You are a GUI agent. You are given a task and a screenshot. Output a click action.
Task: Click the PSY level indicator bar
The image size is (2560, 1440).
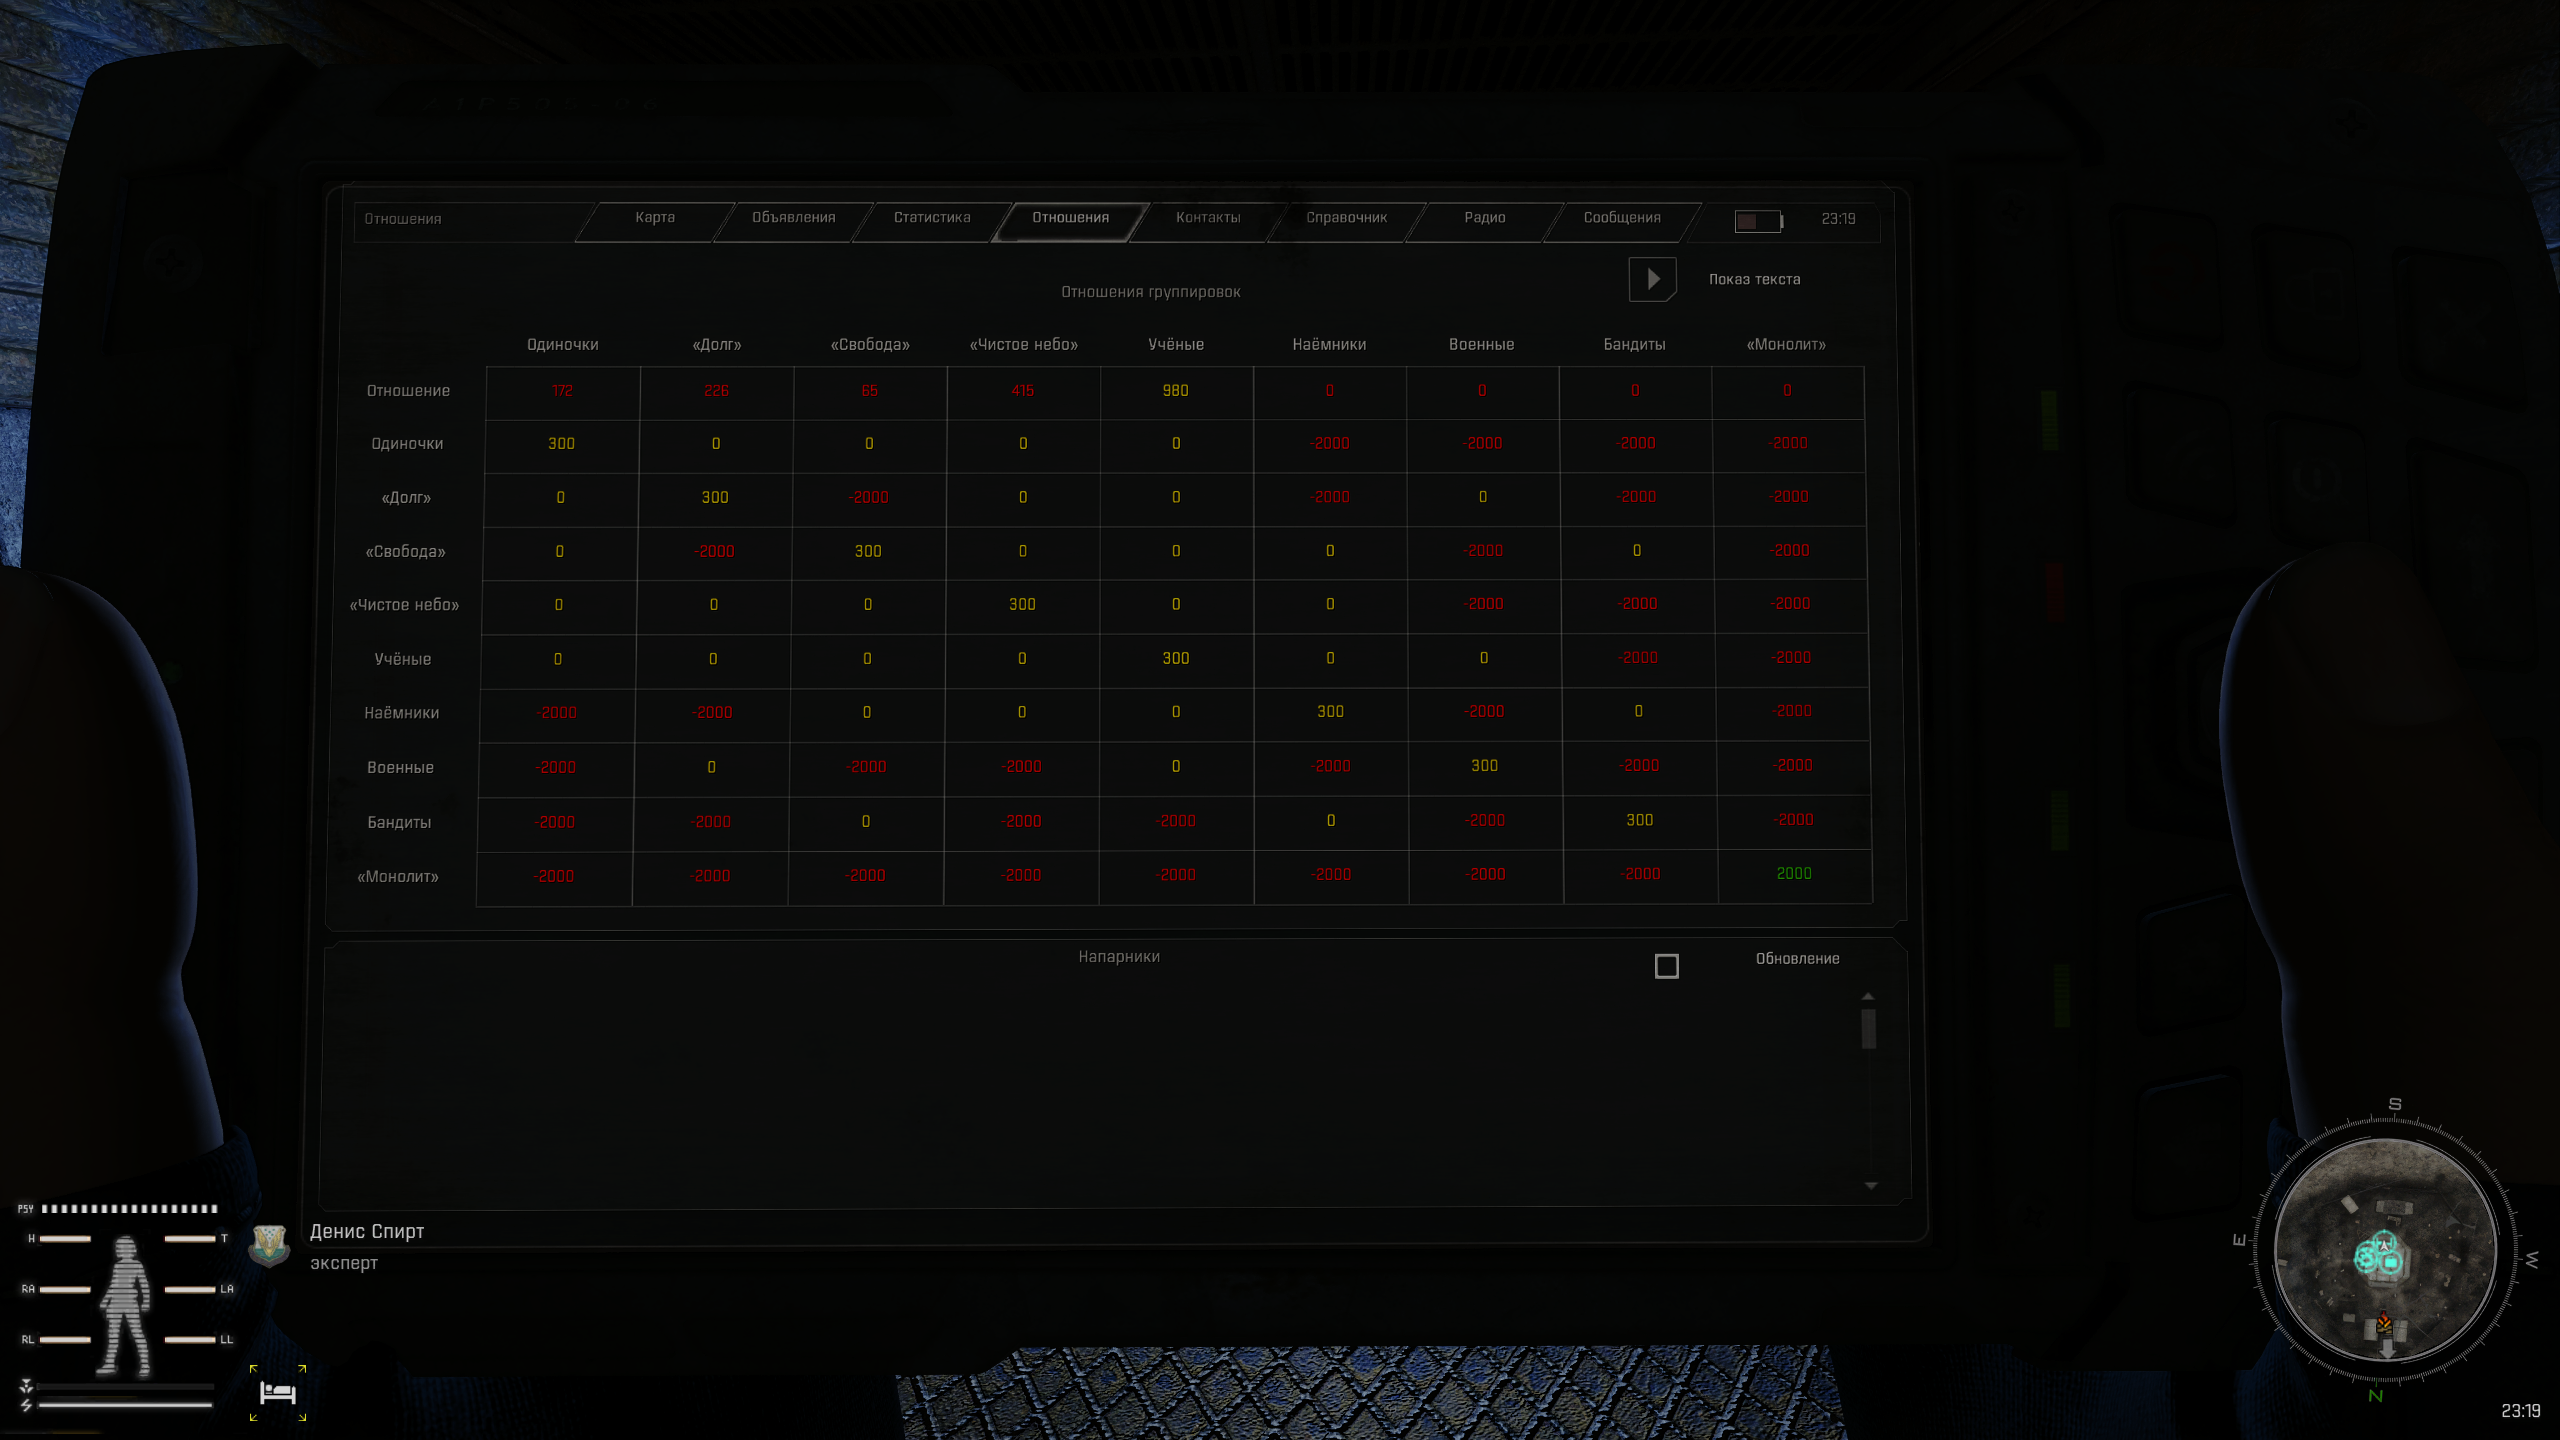point(129,1208)
